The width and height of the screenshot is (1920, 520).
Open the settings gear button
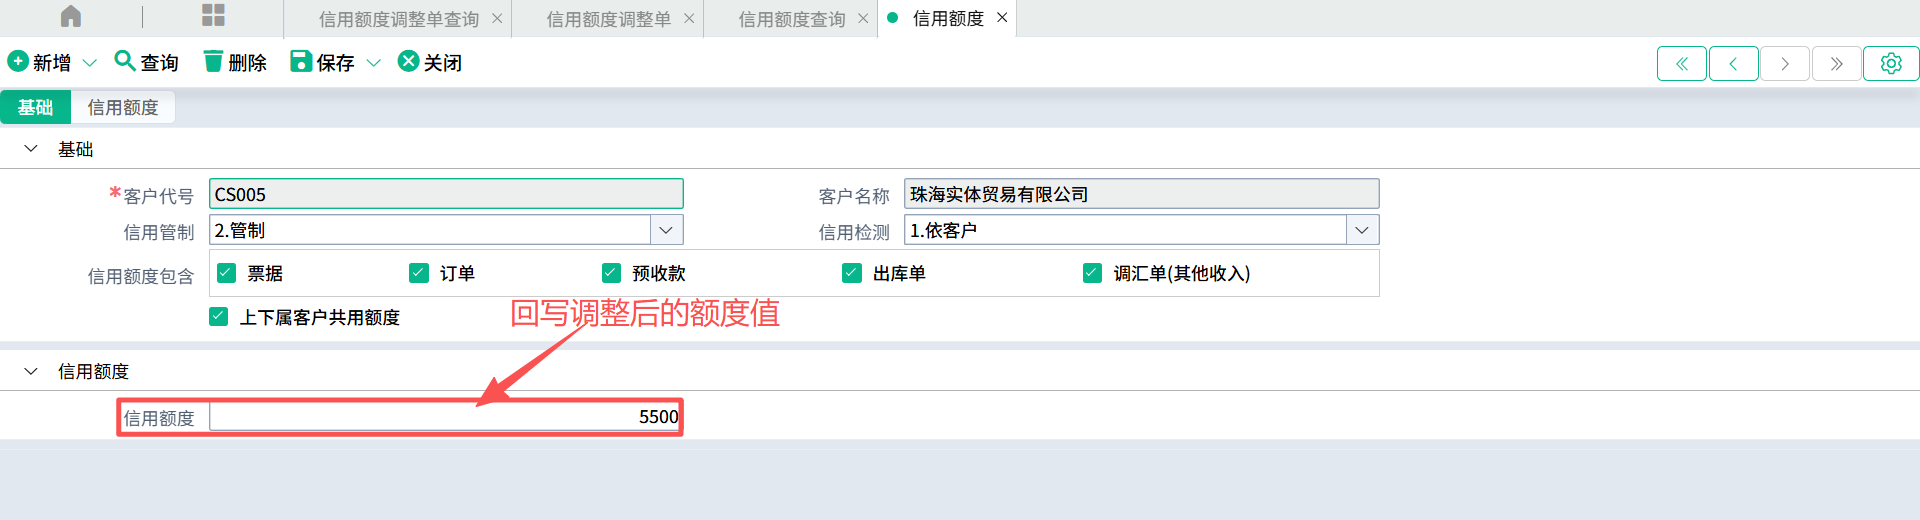tap(1890, 63)
